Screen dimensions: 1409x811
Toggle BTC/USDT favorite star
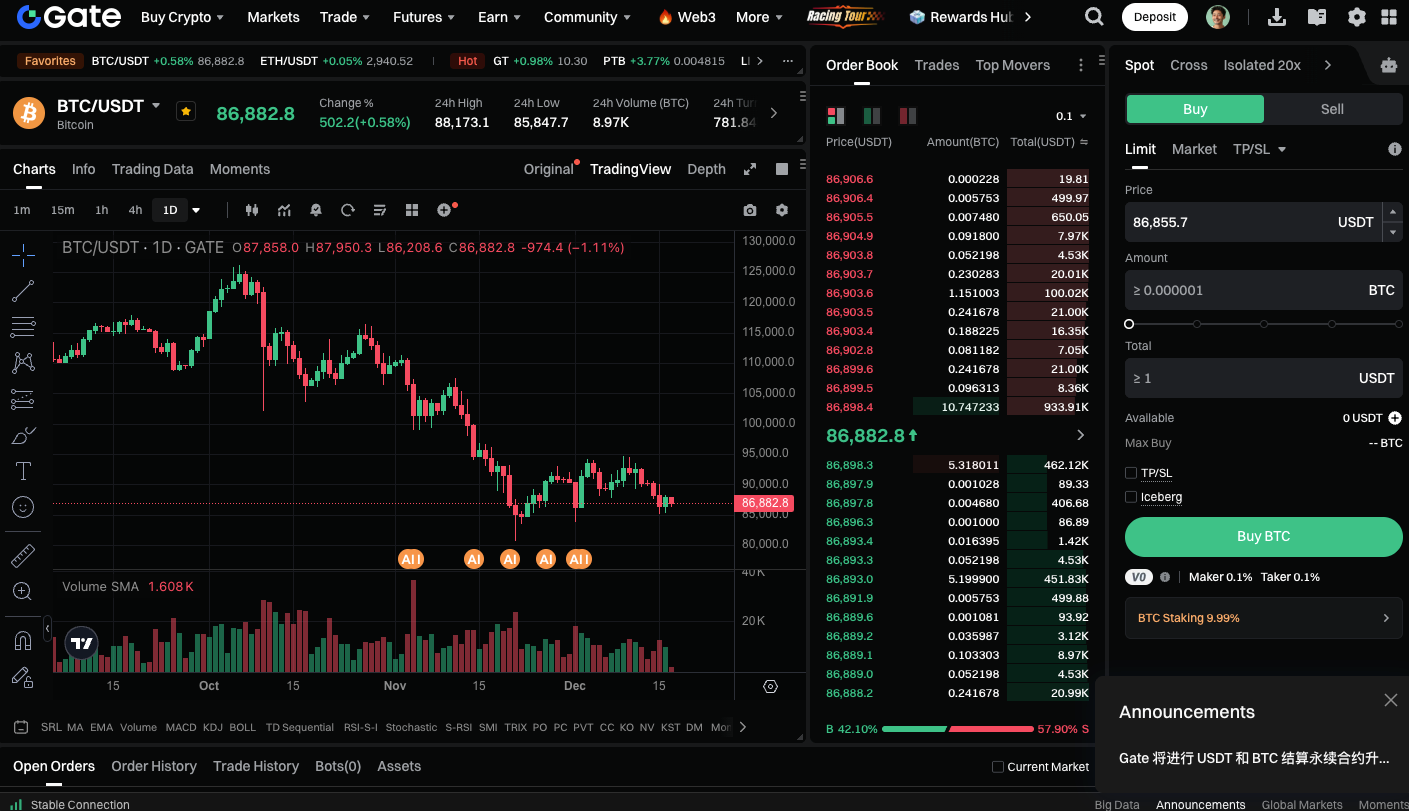coord(186,111)
